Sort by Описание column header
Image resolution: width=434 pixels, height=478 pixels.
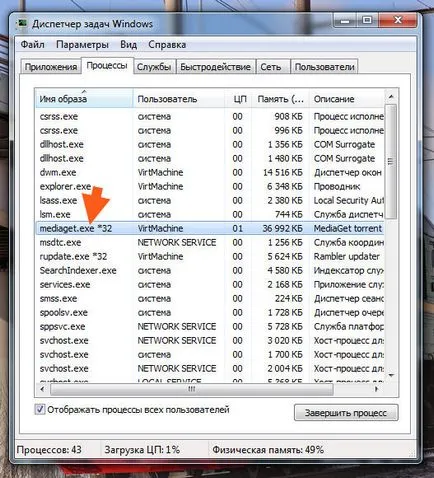coord(347,99)
